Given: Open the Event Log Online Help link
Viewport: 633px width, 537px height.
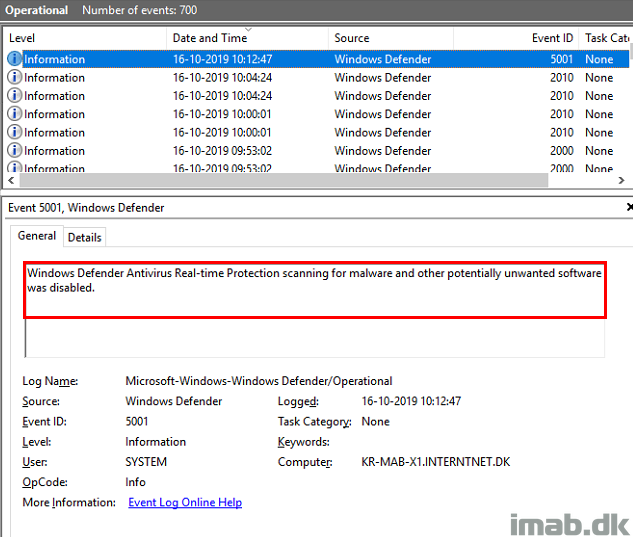Looking at the screenshot, I should [x=185, y=502].
